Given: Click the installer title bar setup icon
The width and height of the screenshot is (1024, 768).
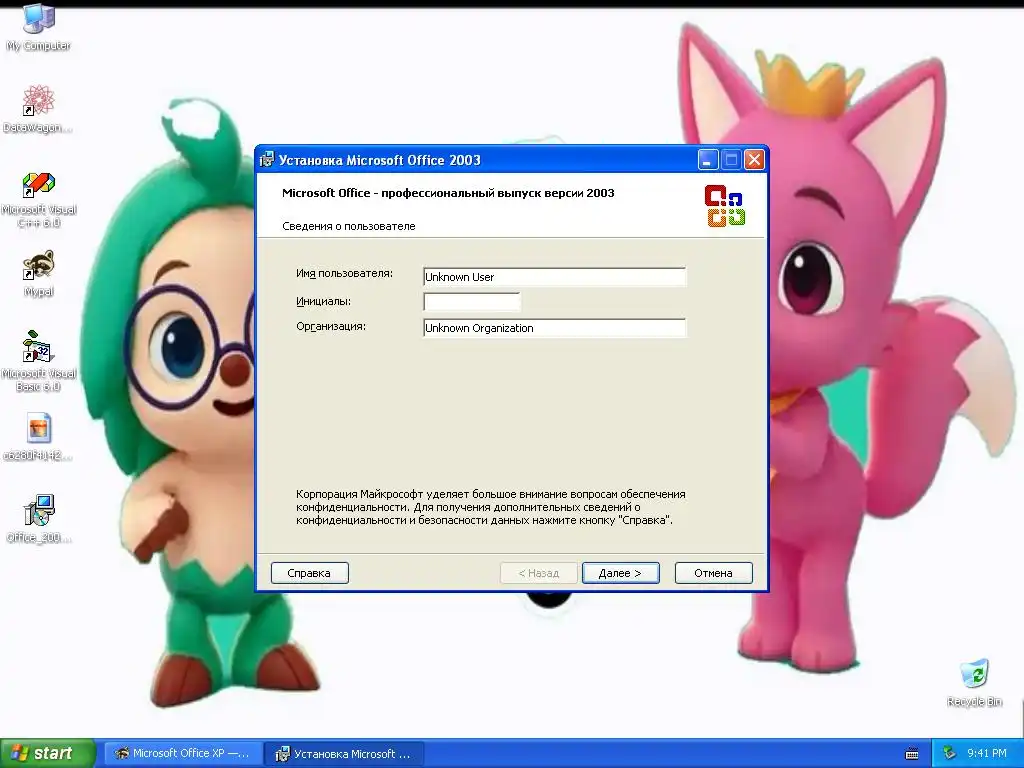Looking at the screenshot, I should [x=267, y=159].
